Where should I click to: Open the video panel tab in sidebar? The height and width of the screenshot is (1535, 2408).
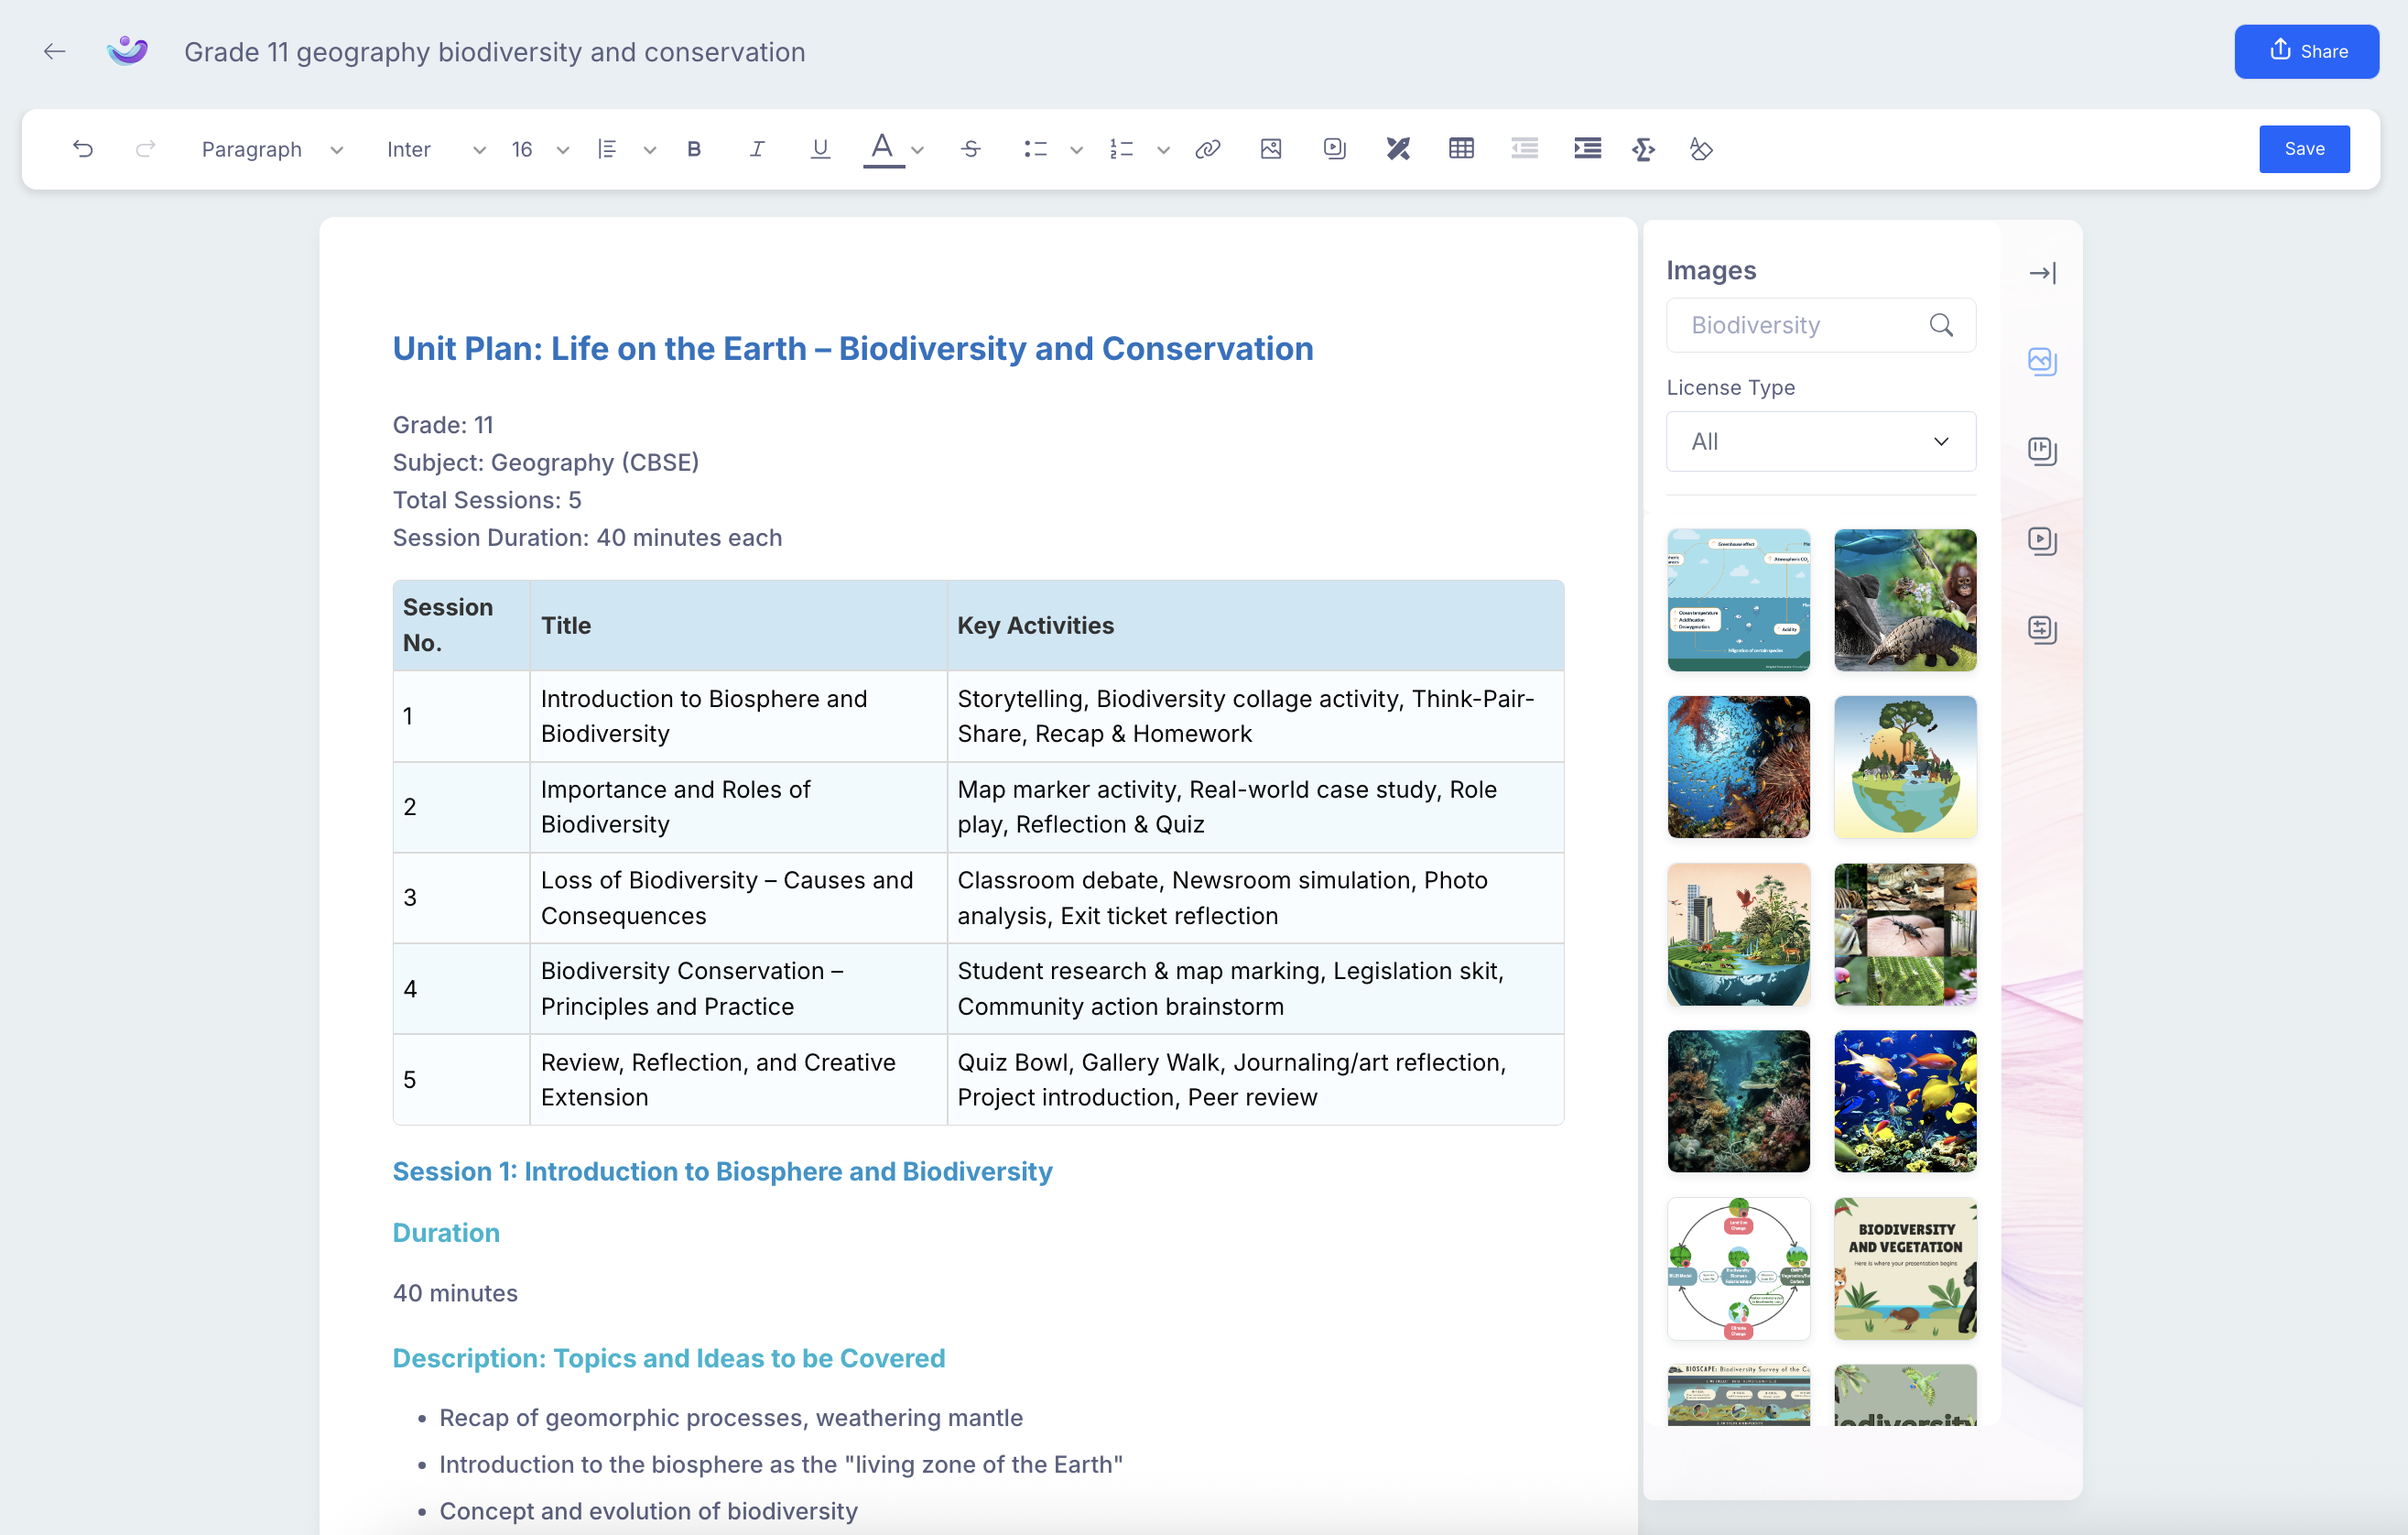tap(2042, 541)
